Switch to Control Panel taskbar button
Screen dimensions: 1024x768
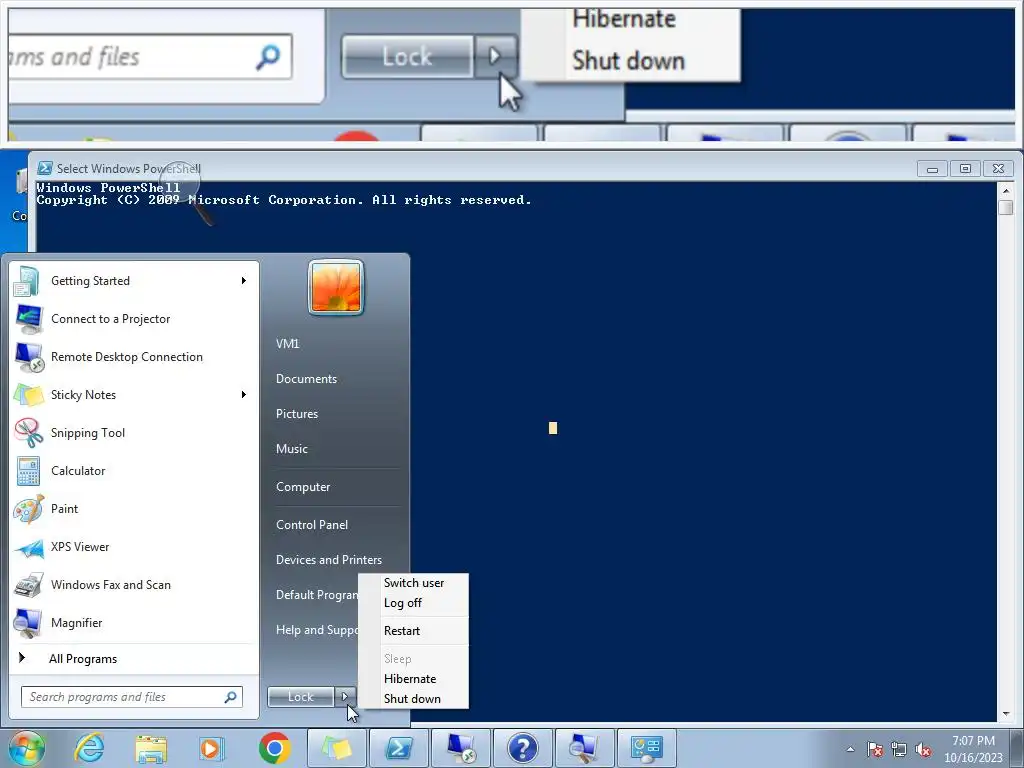coord(647,748)
